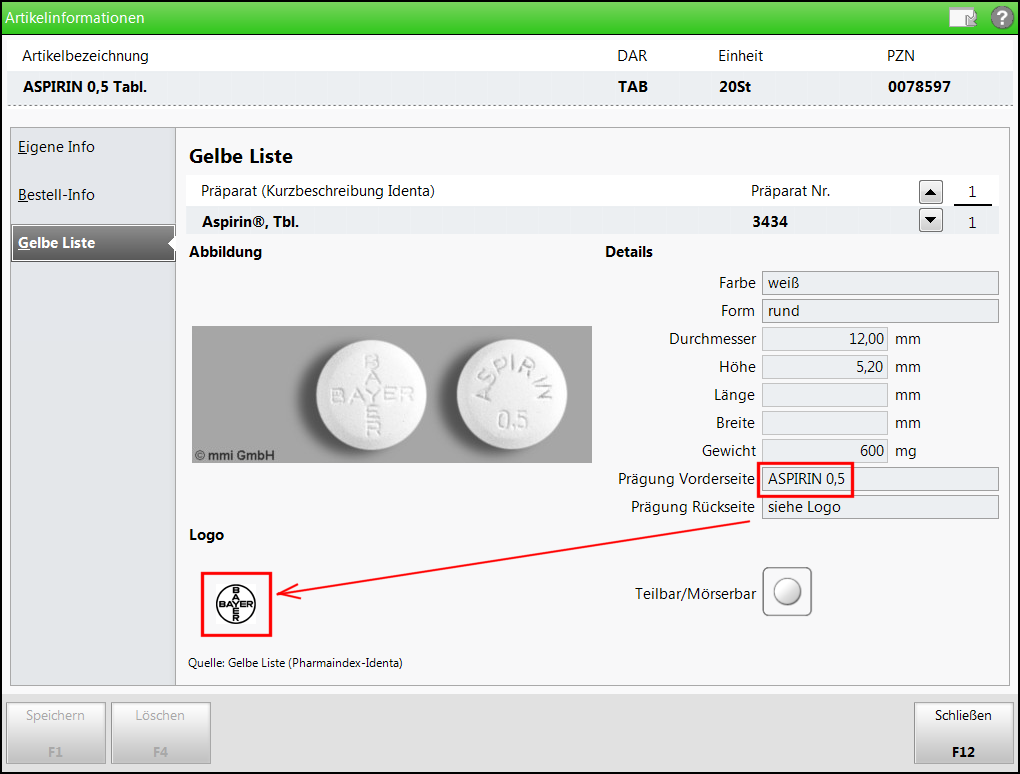This screenshot has width=1020, height=774.
Task: Click the empty Länge field
Action: click(x=825, y=395)
